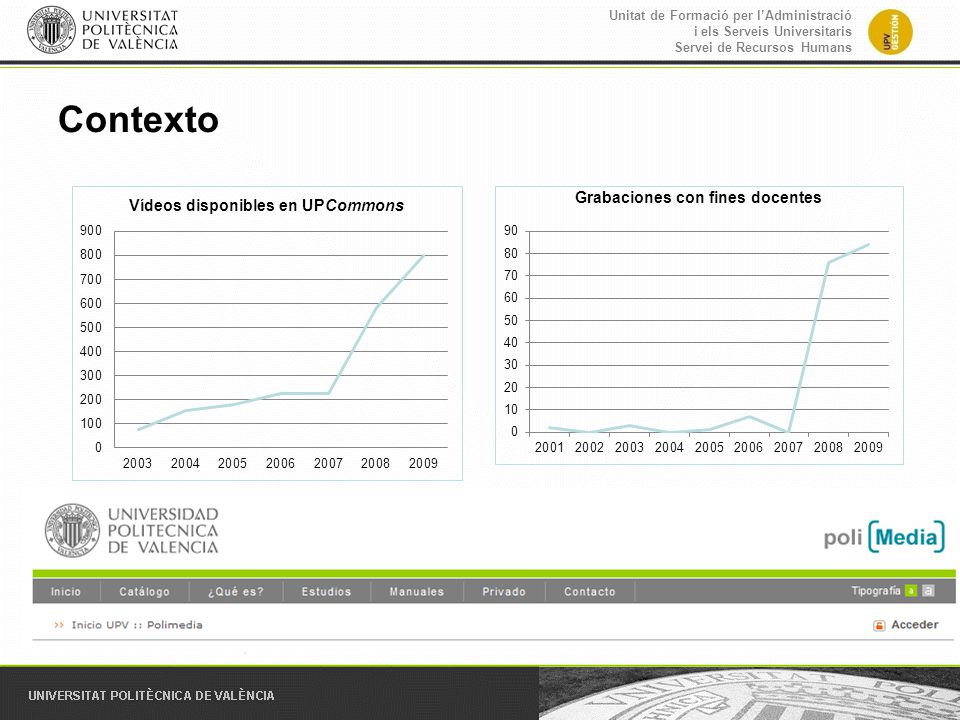Click the chart title Vídeos disponibles en UPCommons
960x720 pixels.
point(266,205)
